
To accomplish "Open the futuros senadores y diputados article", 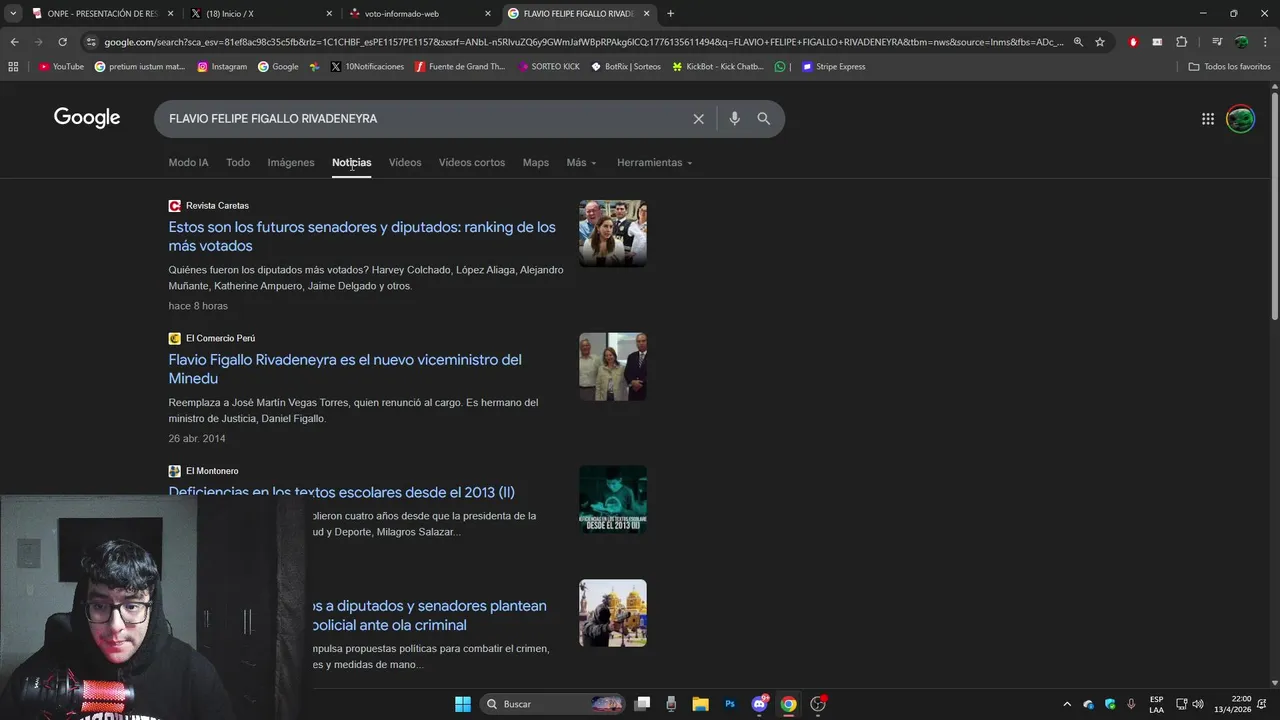I will pos(362,236).
